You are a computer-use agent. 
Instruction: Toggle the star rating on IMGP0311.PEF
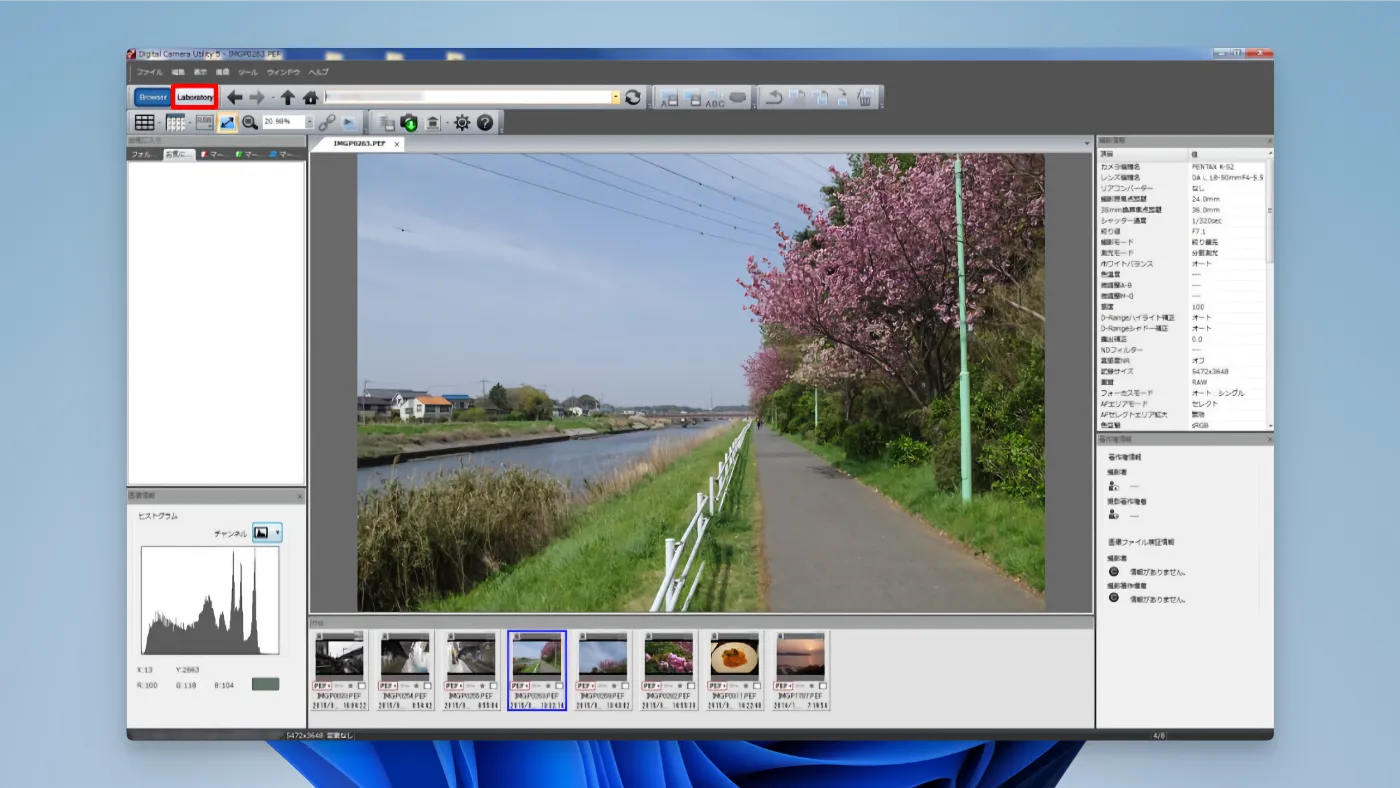(746, 686)
